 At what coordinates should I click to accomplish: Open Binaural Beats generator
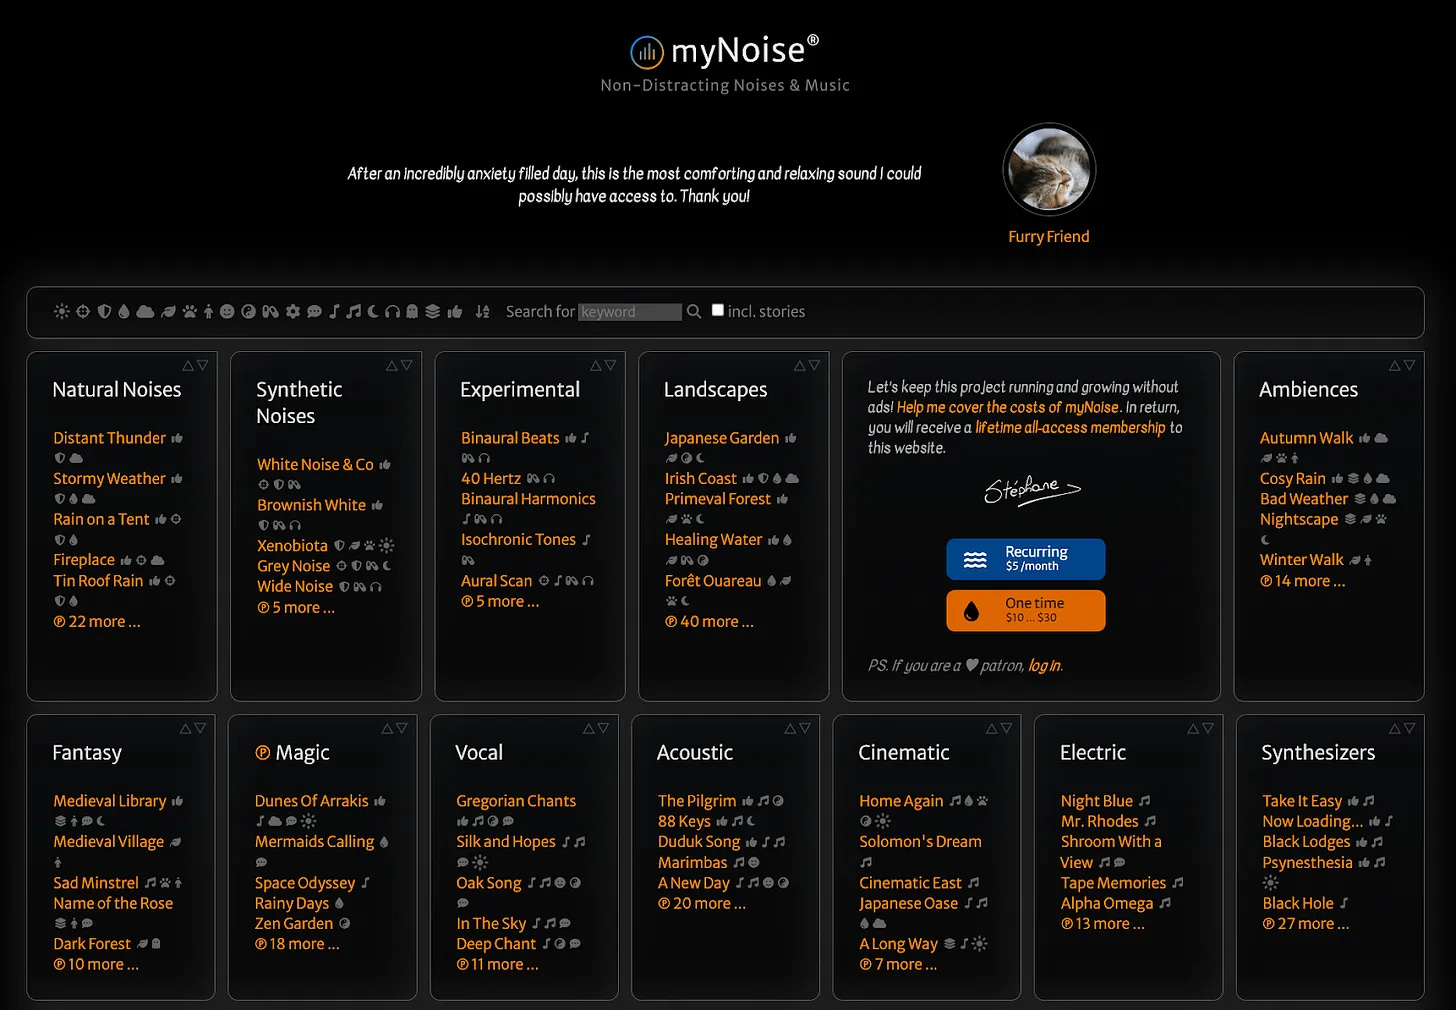[x=510, y=438]
